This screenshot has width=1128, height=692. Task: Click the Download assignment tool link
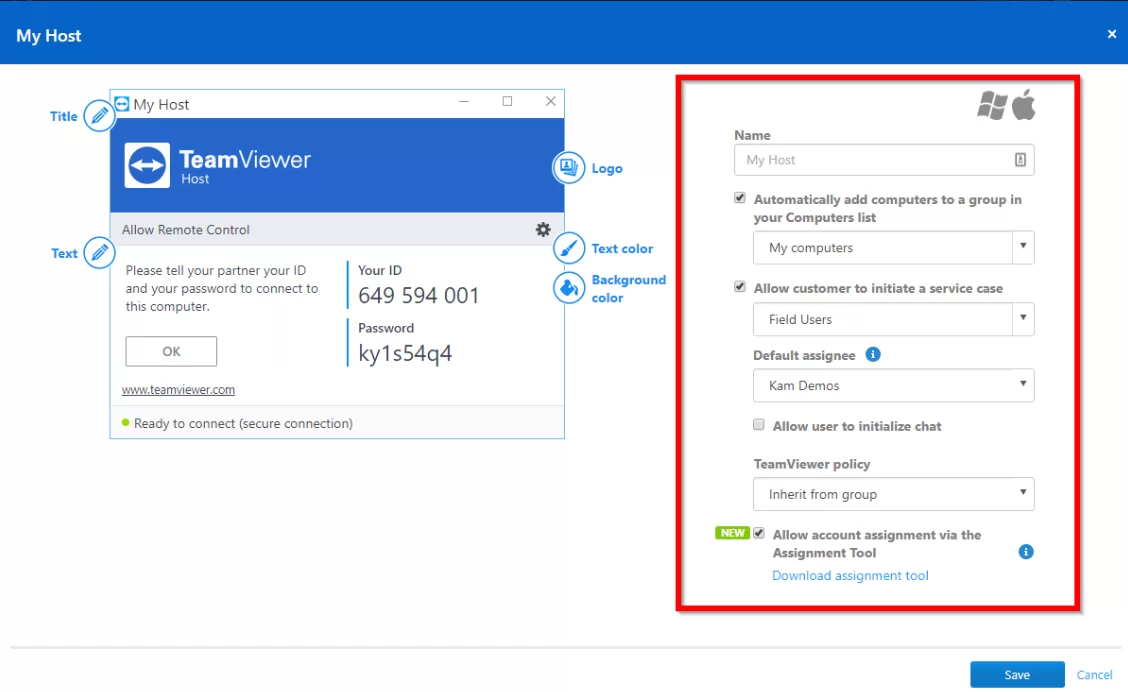(x=850, y=575)
